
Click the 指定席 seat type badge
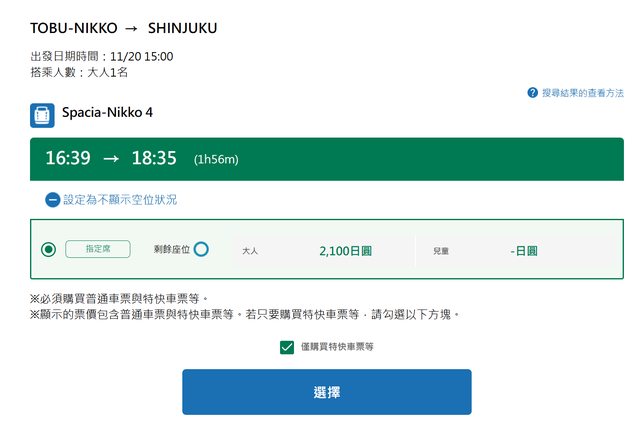(98, 249)
